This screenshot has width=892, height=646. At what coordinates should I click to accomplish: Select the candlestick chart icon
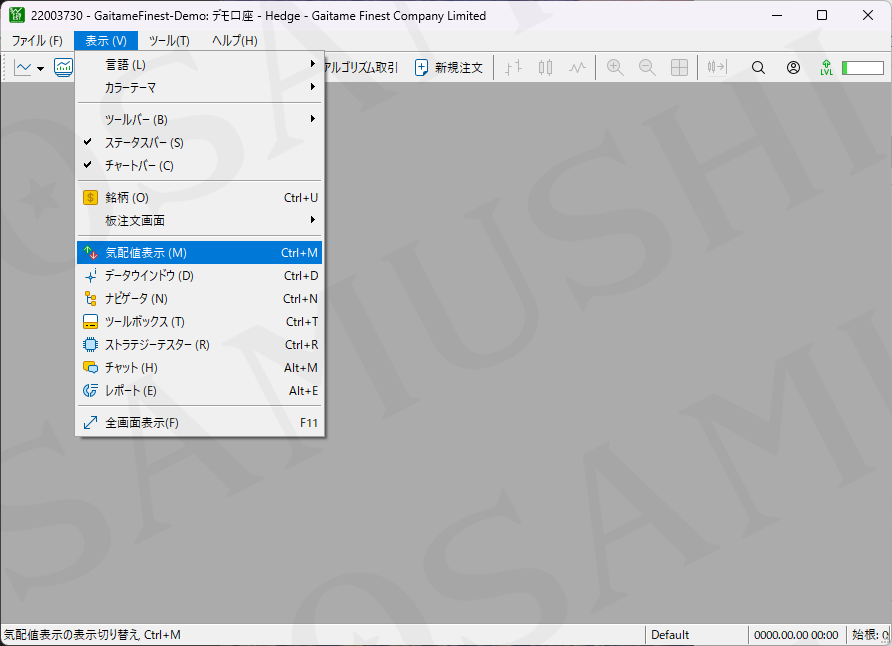tap(545, 68)
